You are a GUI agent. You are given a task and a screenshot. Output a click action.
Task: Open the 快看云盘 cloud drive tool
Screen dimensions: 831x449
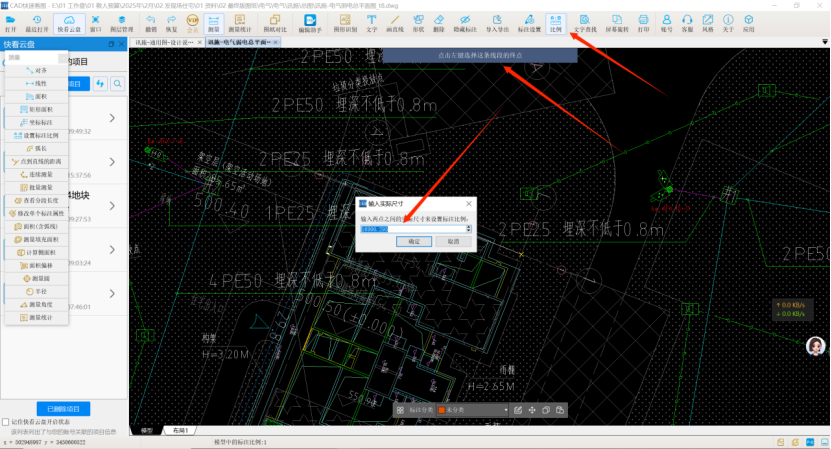70,23
